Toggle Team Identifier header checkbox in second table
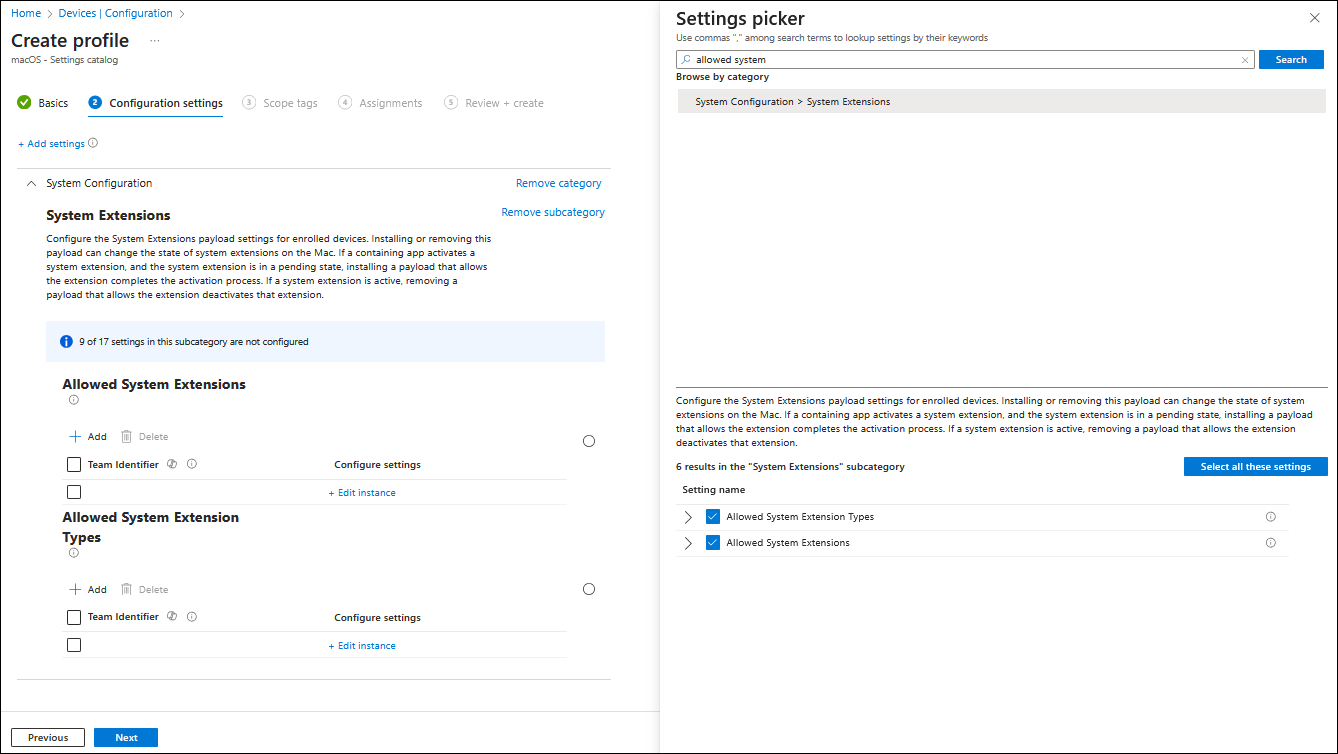The height and width of the screenshot is (754, 1338). [74, 618]
